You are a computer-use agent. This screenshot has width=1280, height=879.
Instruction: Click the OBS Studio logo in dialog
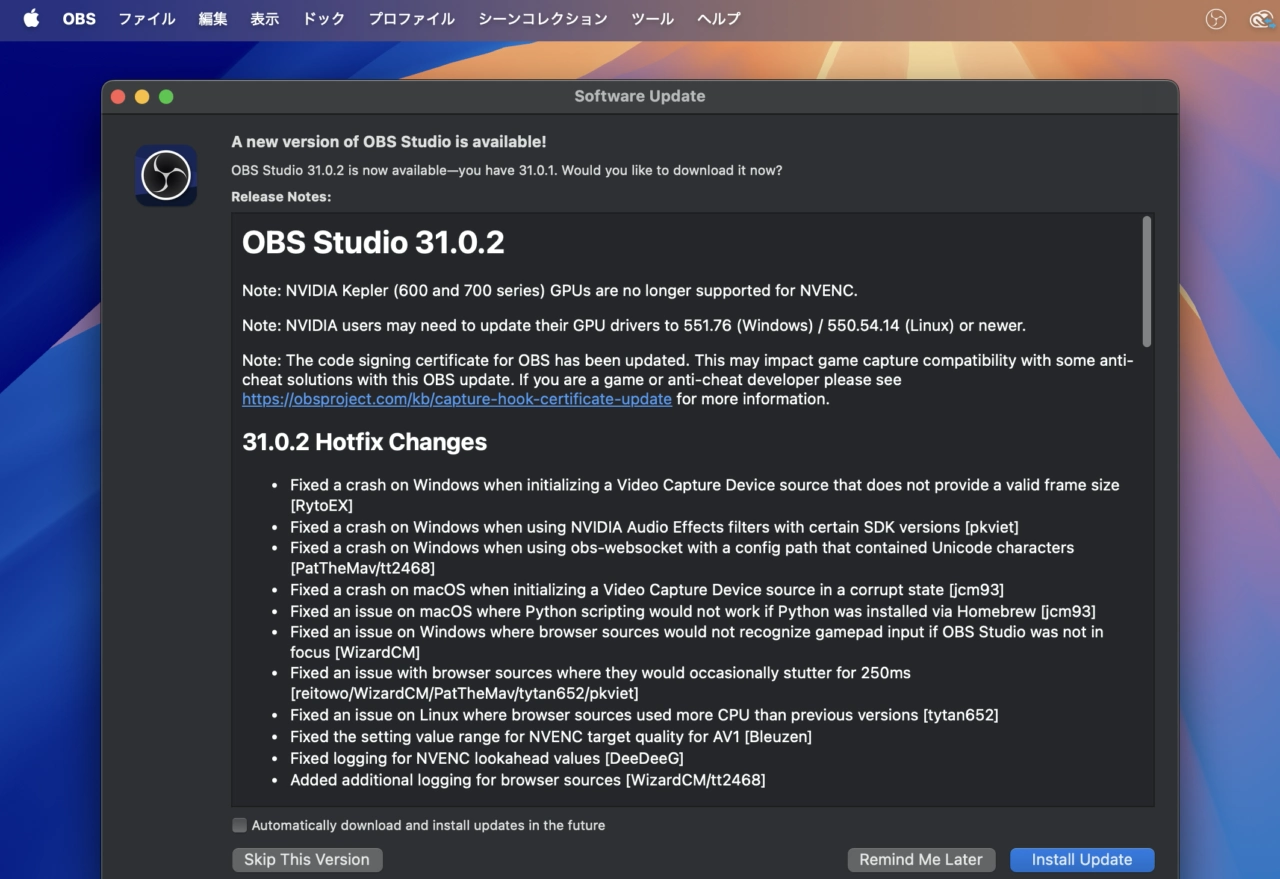[x=166, y=176]
